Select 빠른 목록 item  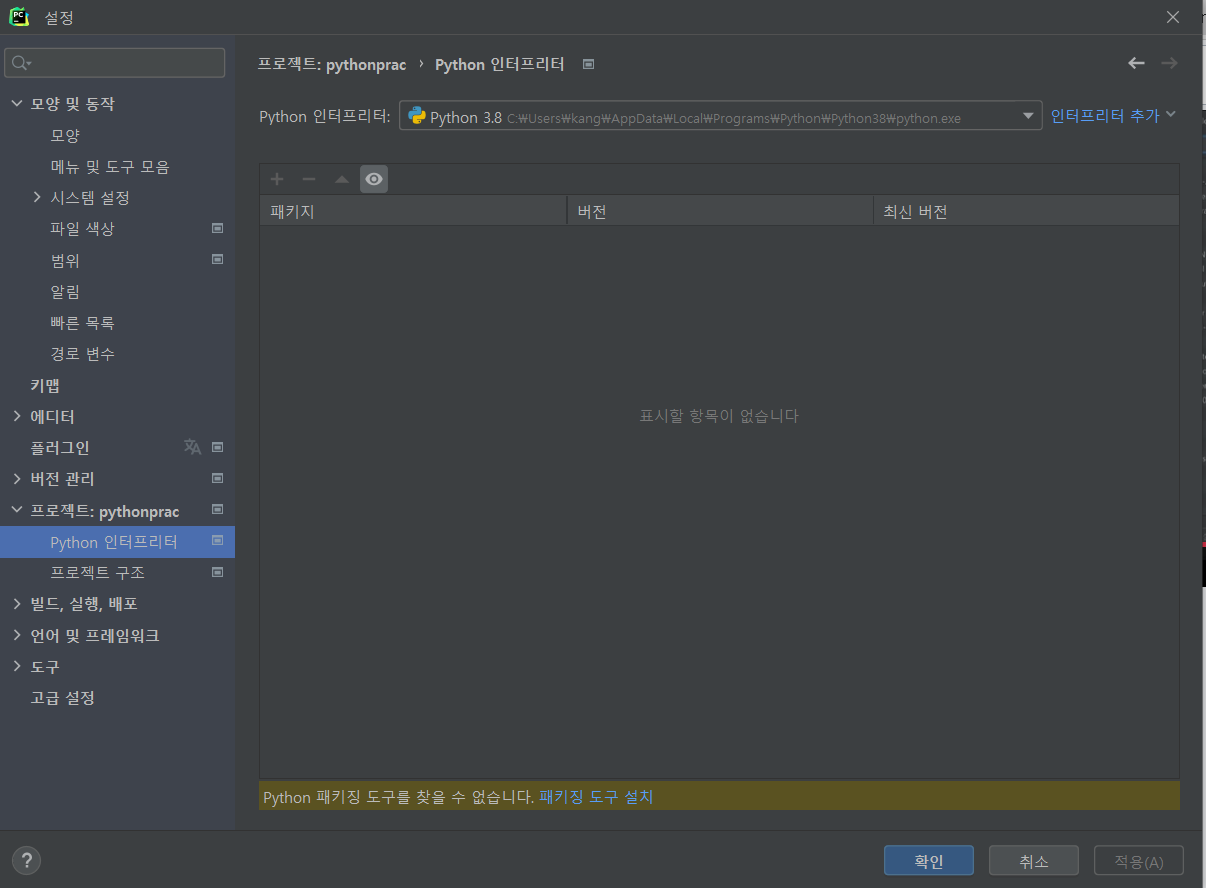coord(83,323)
